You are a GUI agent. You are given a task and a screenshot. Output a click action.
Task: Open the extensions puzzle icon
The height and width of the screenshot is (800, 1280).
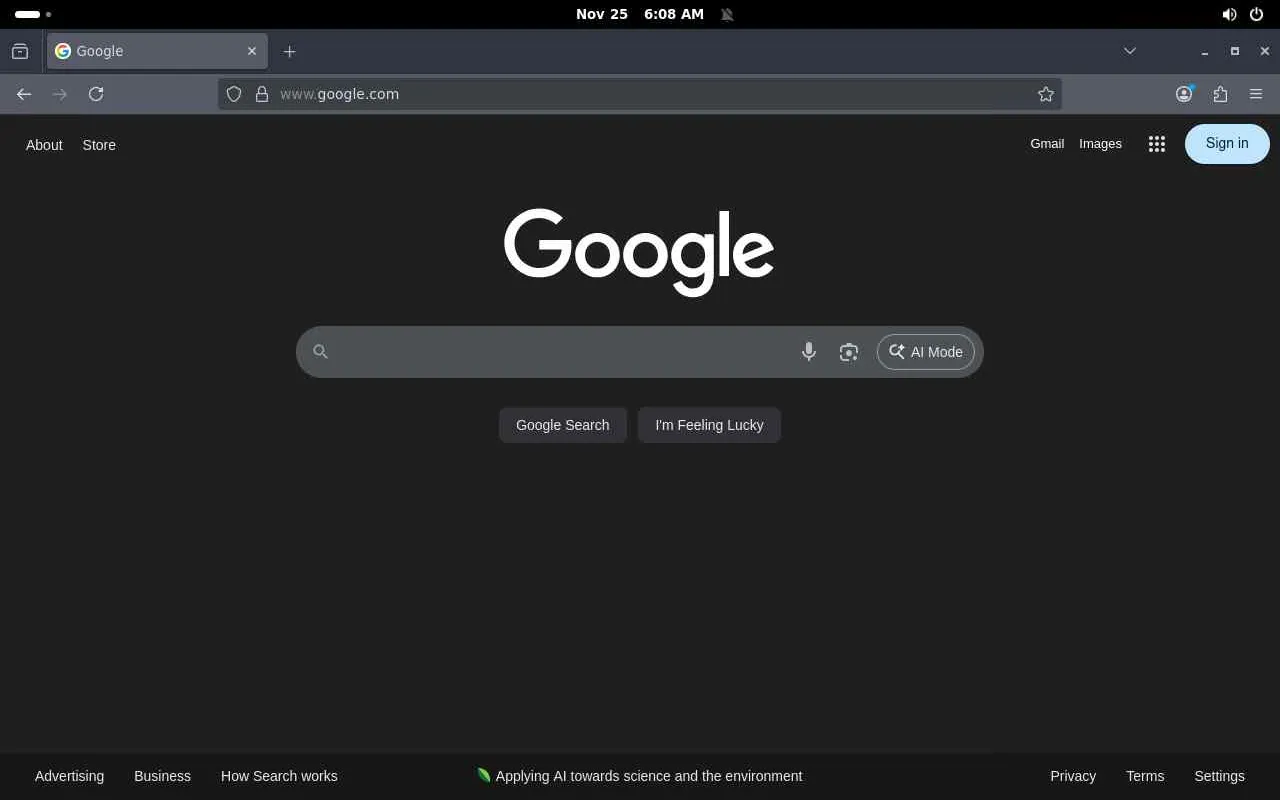(1220, 94)
